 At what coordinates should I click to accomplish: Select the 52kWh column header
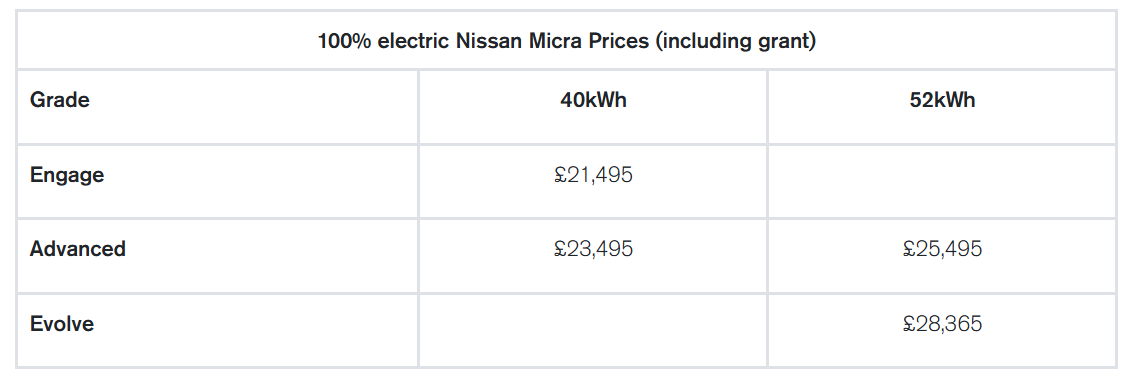[x=942, y=100]
